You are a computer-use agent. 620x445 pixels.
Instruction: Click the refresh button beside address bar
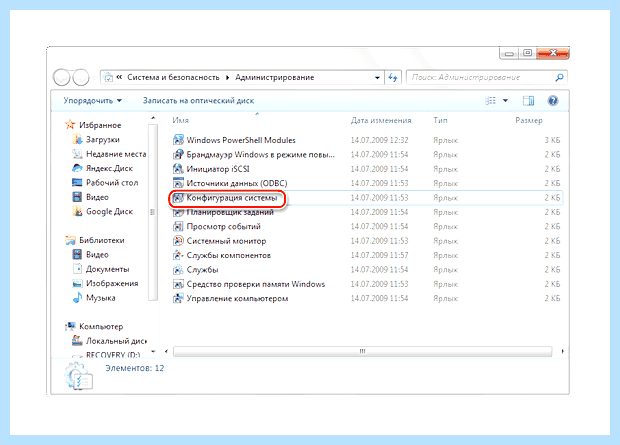point(393,78)
